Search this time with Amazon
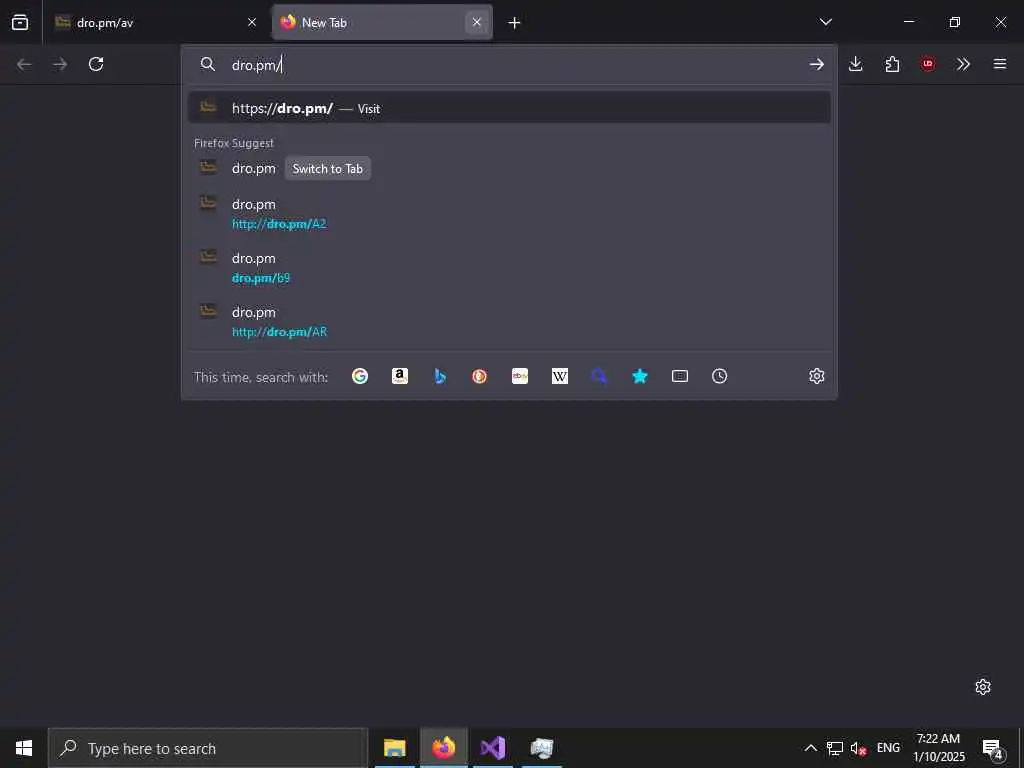Viewport: 1024px width, 768px height. click(400, 376)
